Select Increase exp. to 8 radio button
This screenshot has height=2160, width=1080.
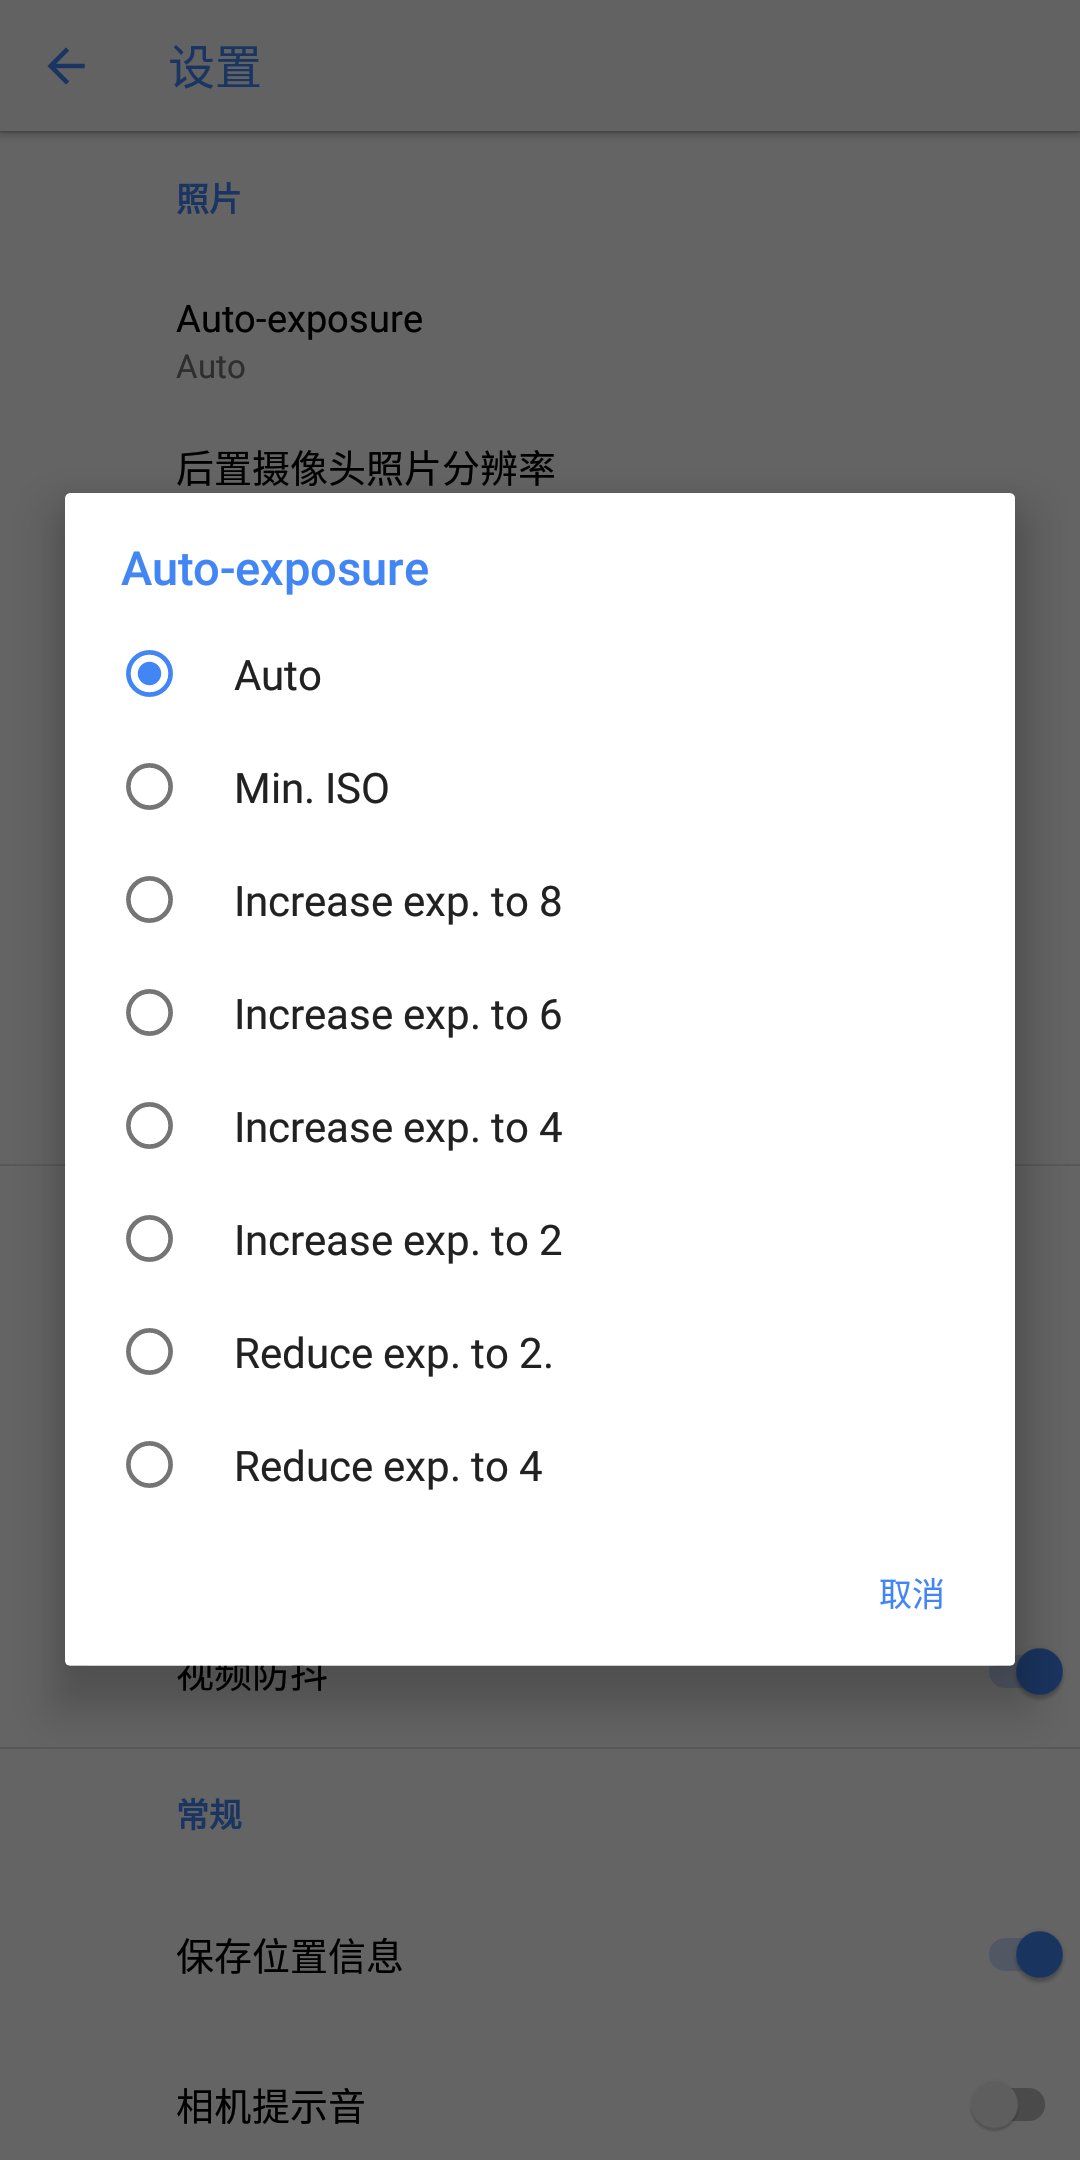[x=150, y=900]
